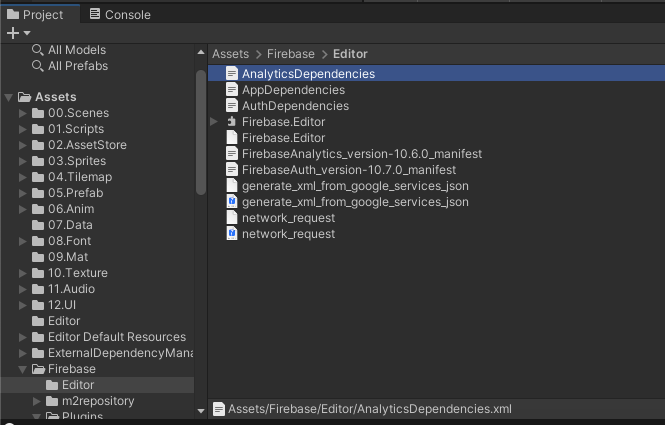665x425 pixels.
Task: Select the 01.Scripts folder label
Action: pos(76,129)
